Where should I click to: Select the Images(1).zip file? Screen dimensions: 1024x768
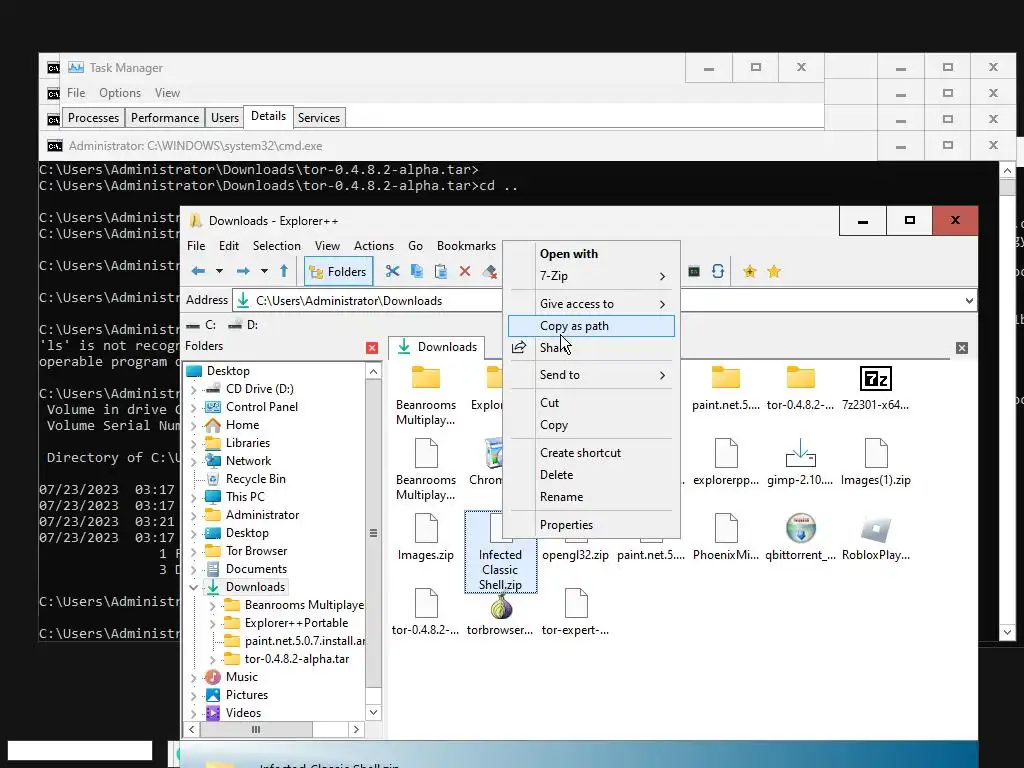click(x=876, y=463)
